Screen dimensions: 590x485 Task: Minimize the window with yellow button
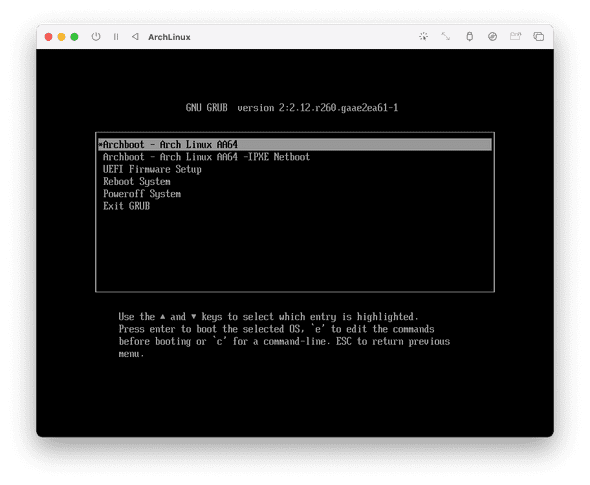click(61, 37)
